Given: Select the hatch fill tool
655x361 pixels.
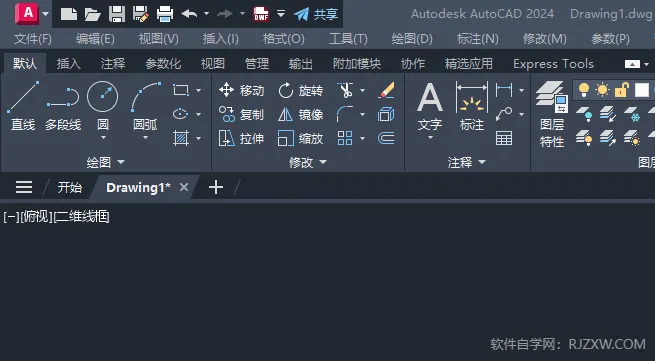Looking at the screenshot, I should coord(181,138).
